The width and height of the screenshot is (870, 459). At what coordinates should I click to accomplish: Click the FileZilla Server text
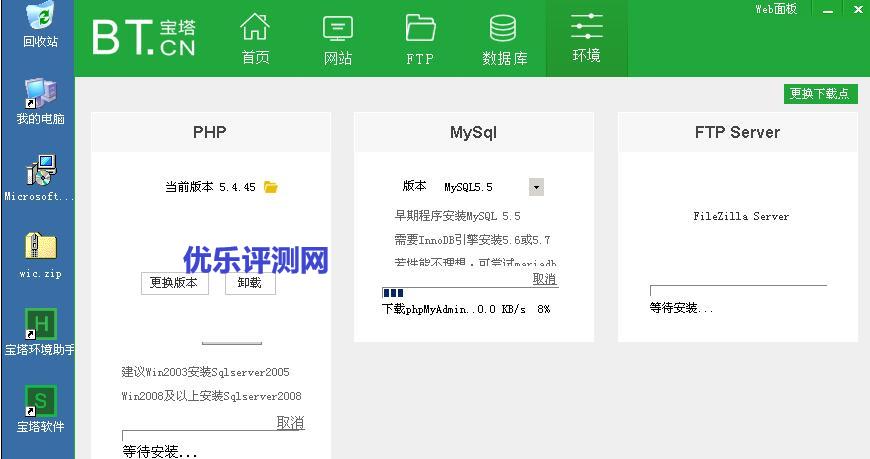tap(741, 216)
